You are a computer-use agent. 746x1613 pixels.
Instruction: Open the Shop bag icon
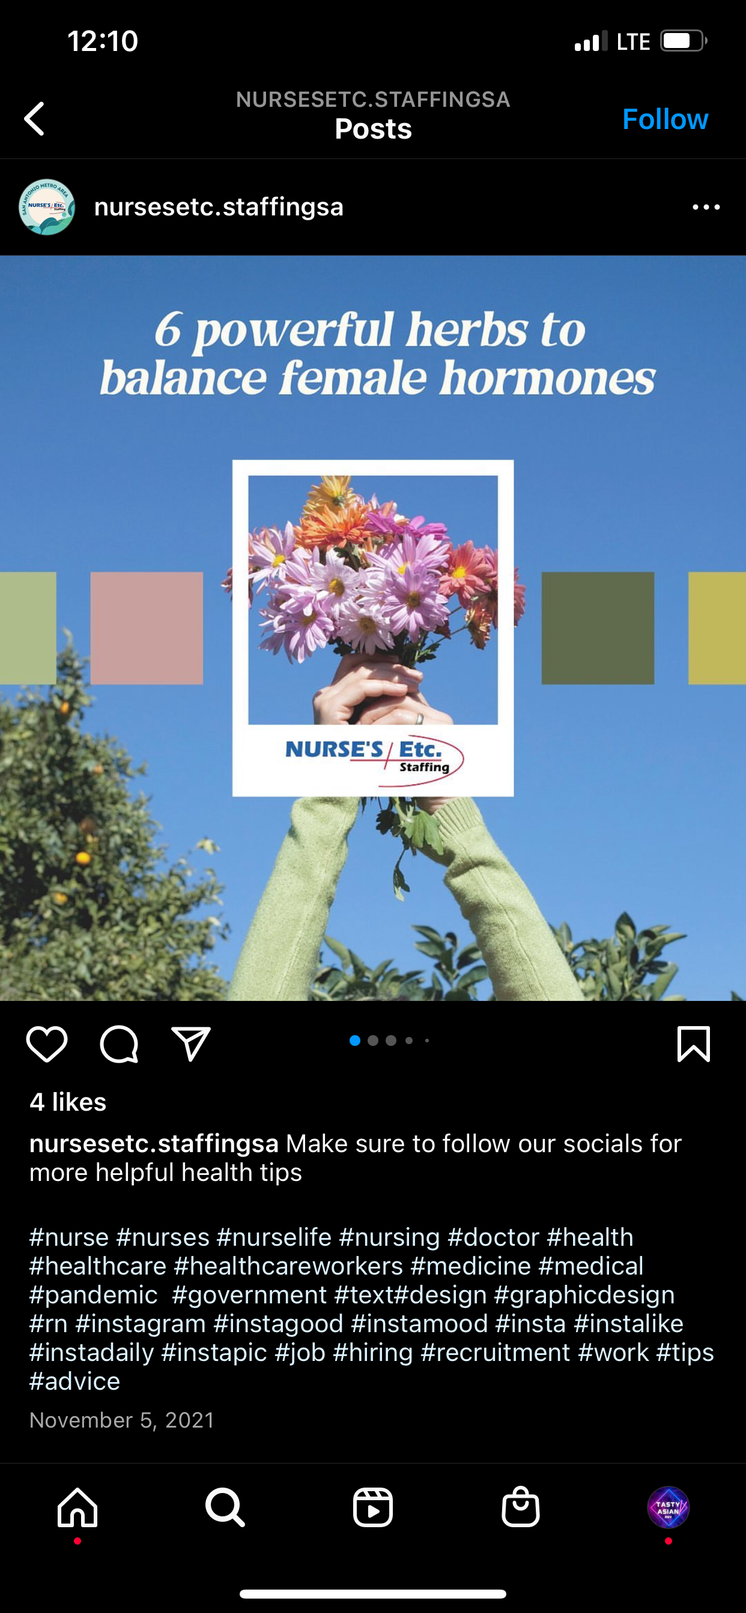tap(521, 1507)
